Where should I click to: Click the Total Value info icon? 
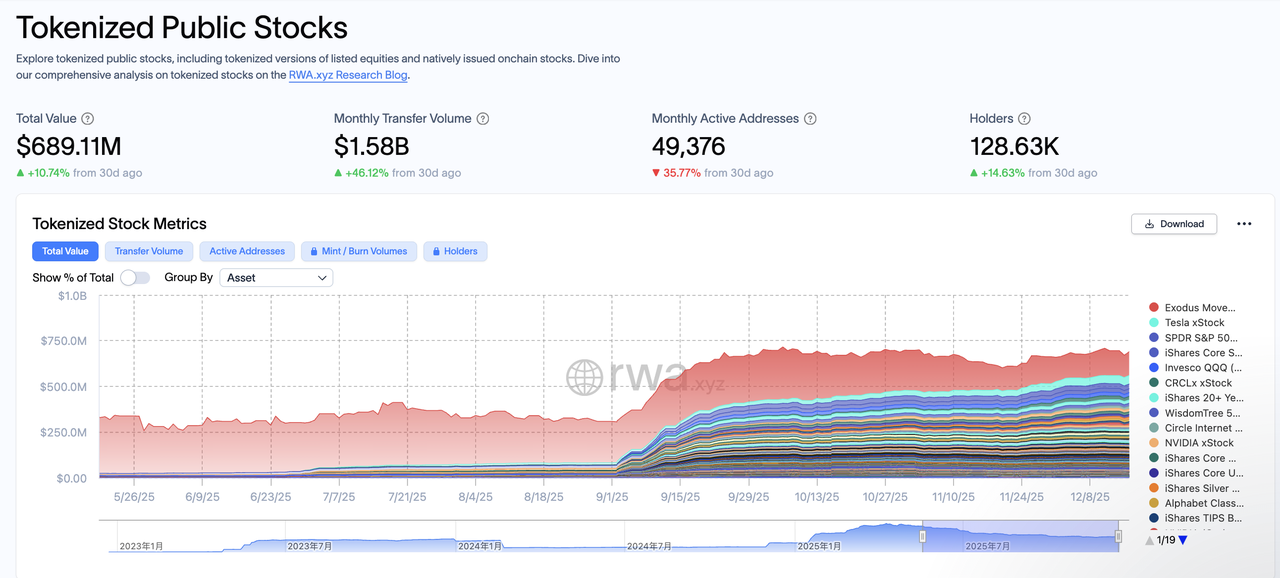click(x=88, y=119)
